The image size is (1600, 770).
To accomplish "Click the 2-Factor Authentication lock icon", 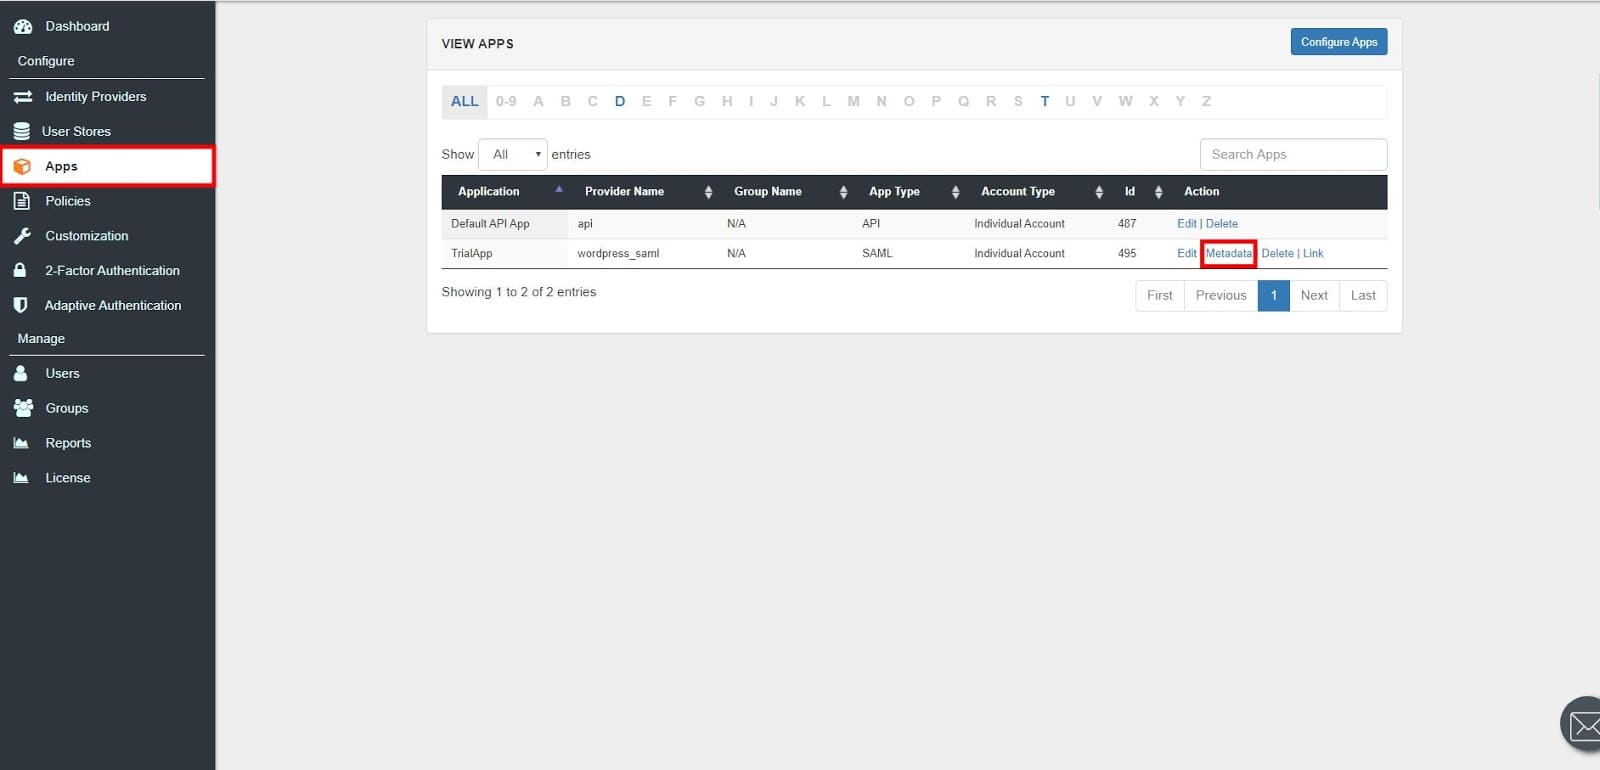I will tap(19, 270).
